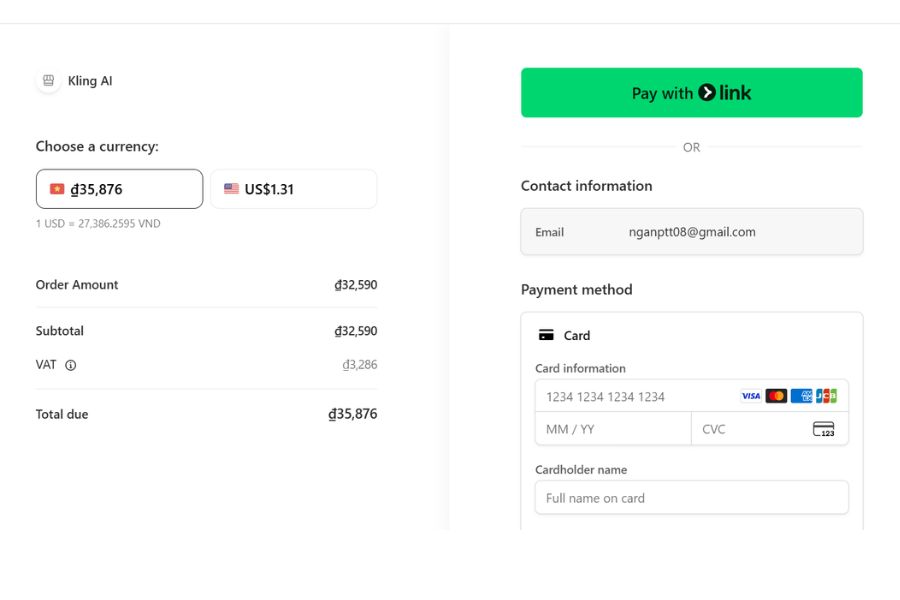The image size is (900, 600).
Task: Click the Kling AI merchant name
Action: (90, 81)
